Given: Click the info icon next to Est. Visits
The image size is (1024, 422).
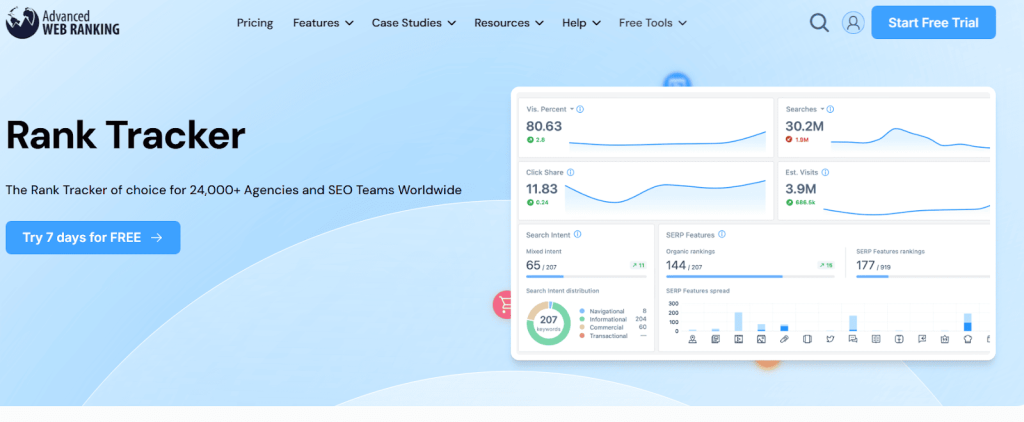Looking at the screenshot, I should [825, 172].
